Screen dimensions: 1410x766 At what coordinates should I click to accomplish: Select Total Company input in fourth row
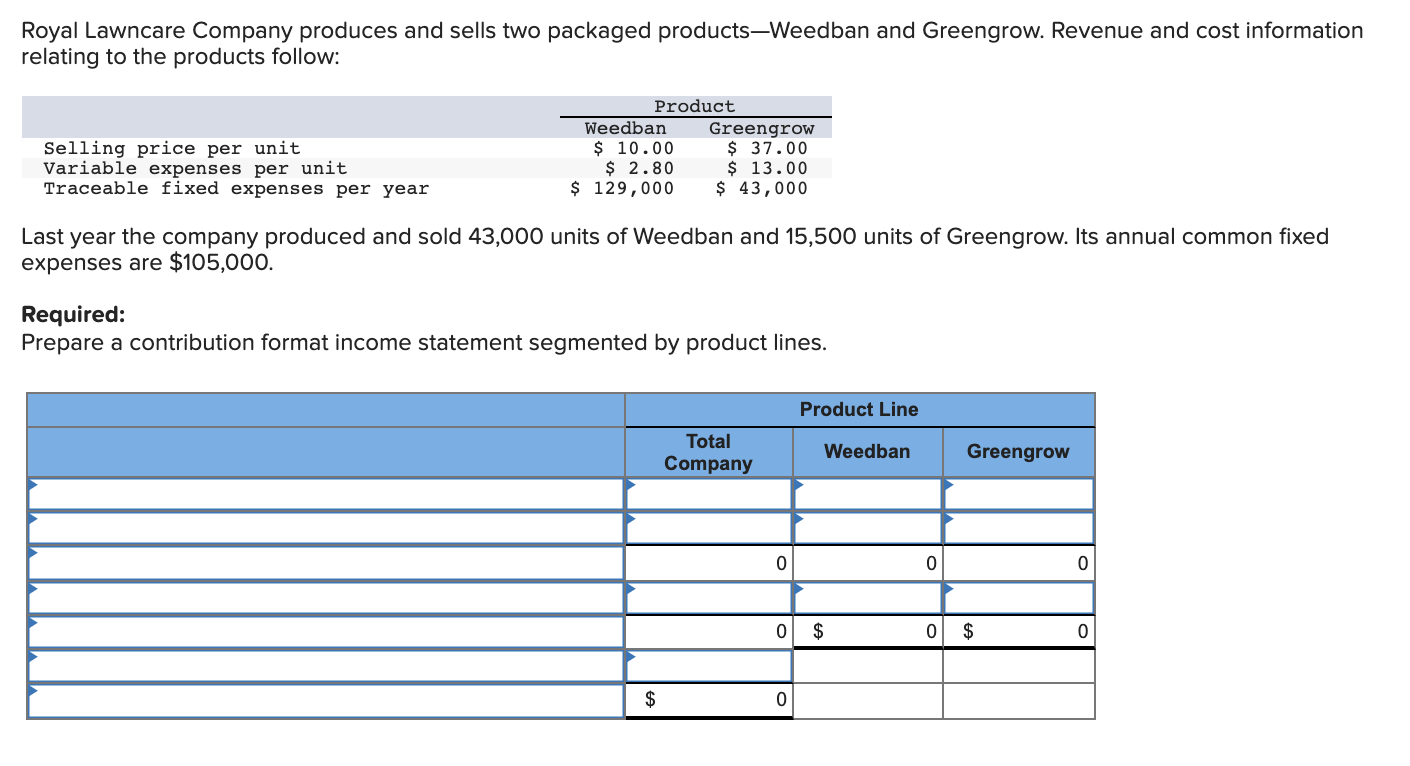[x=709, y=598]
